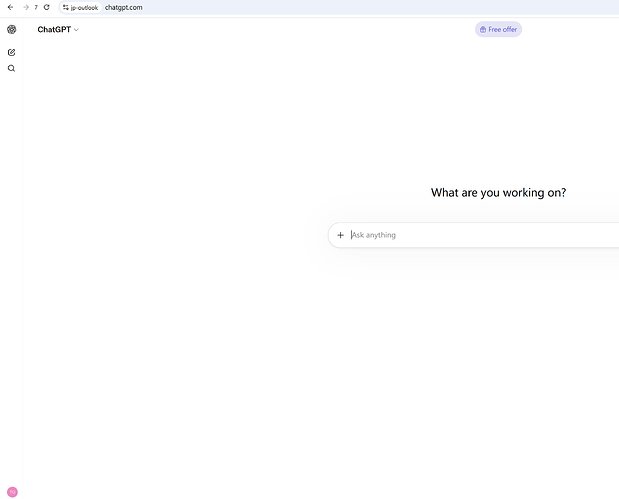Click the chatgpt.com address bar
Viewport: 619px width, 499px height.
(123, 8)
